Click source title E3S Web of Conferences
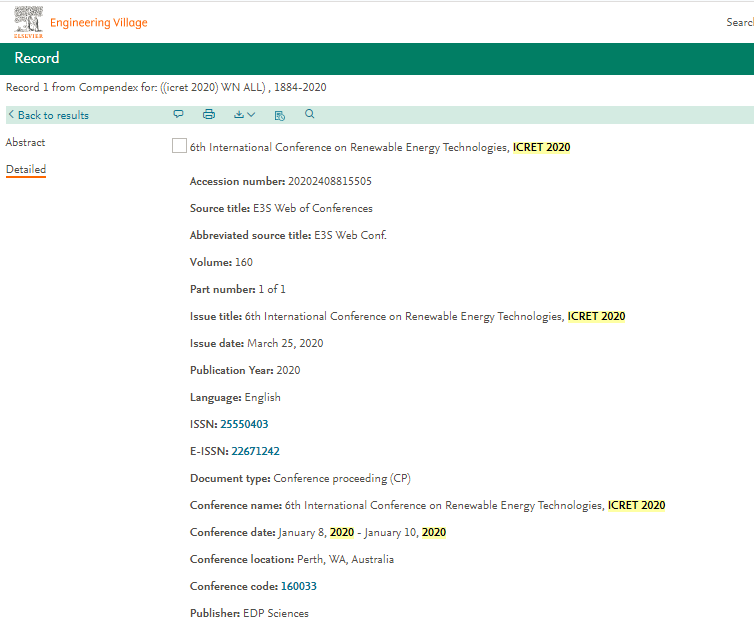This screenshot has height=629, width=754. click(x=313, y=208)
